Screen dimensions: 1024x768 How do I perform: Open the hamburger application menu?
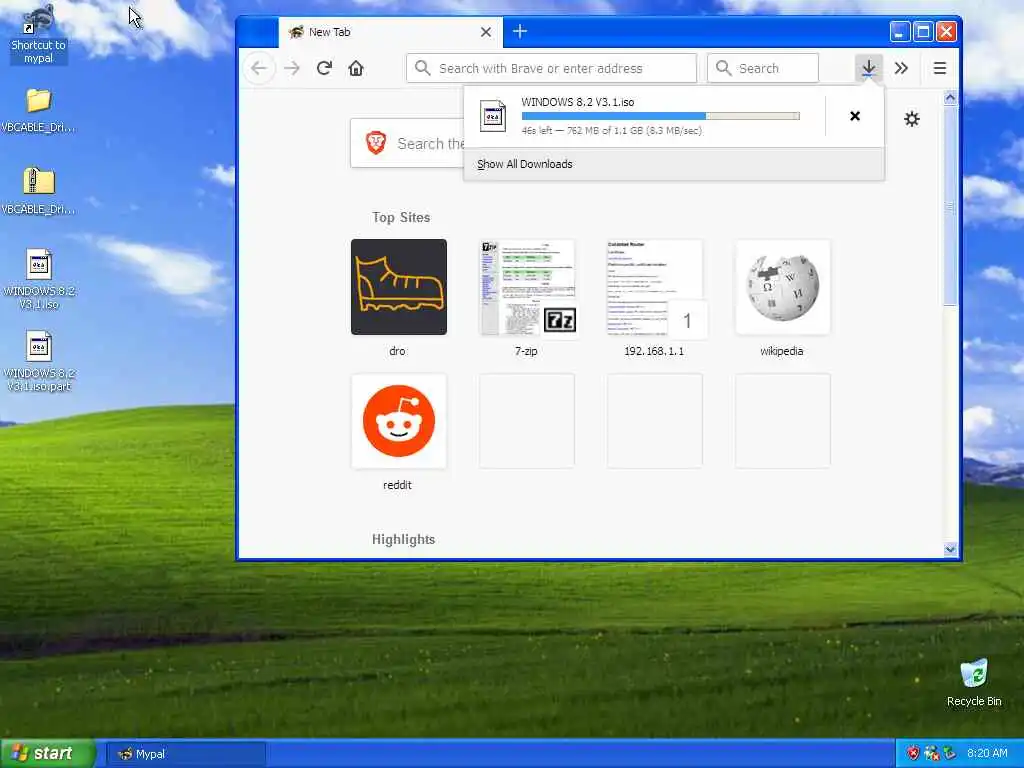[x=940, y=68]
